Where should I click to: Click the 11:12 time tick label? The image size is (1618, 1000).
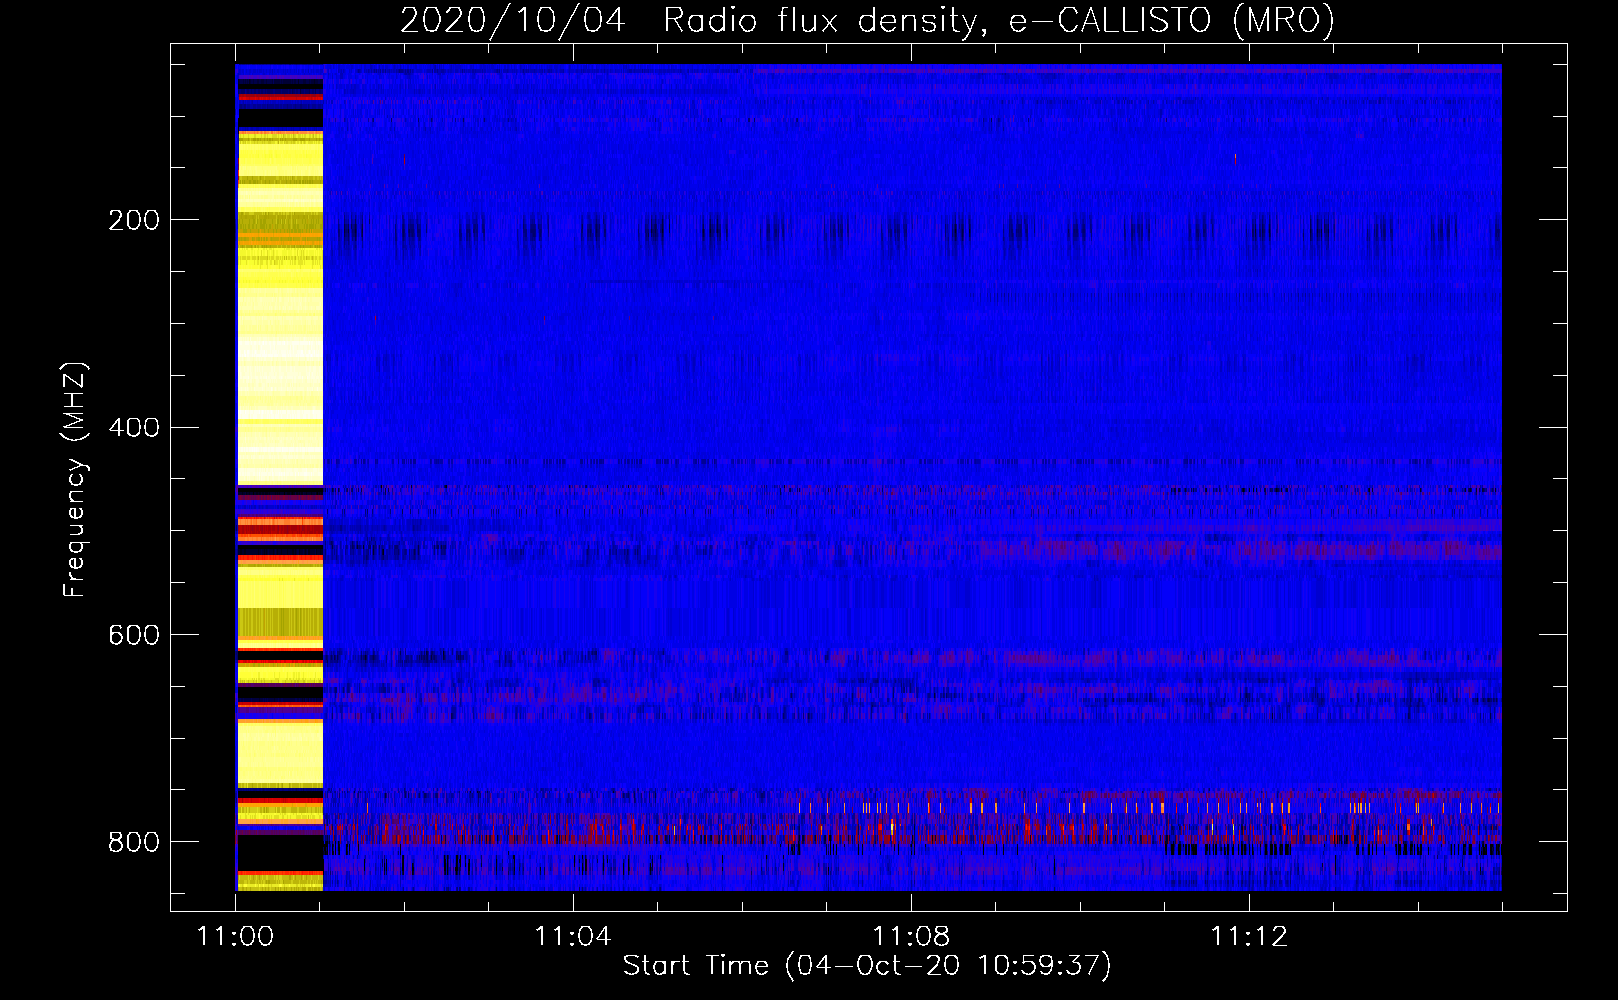1249,936
